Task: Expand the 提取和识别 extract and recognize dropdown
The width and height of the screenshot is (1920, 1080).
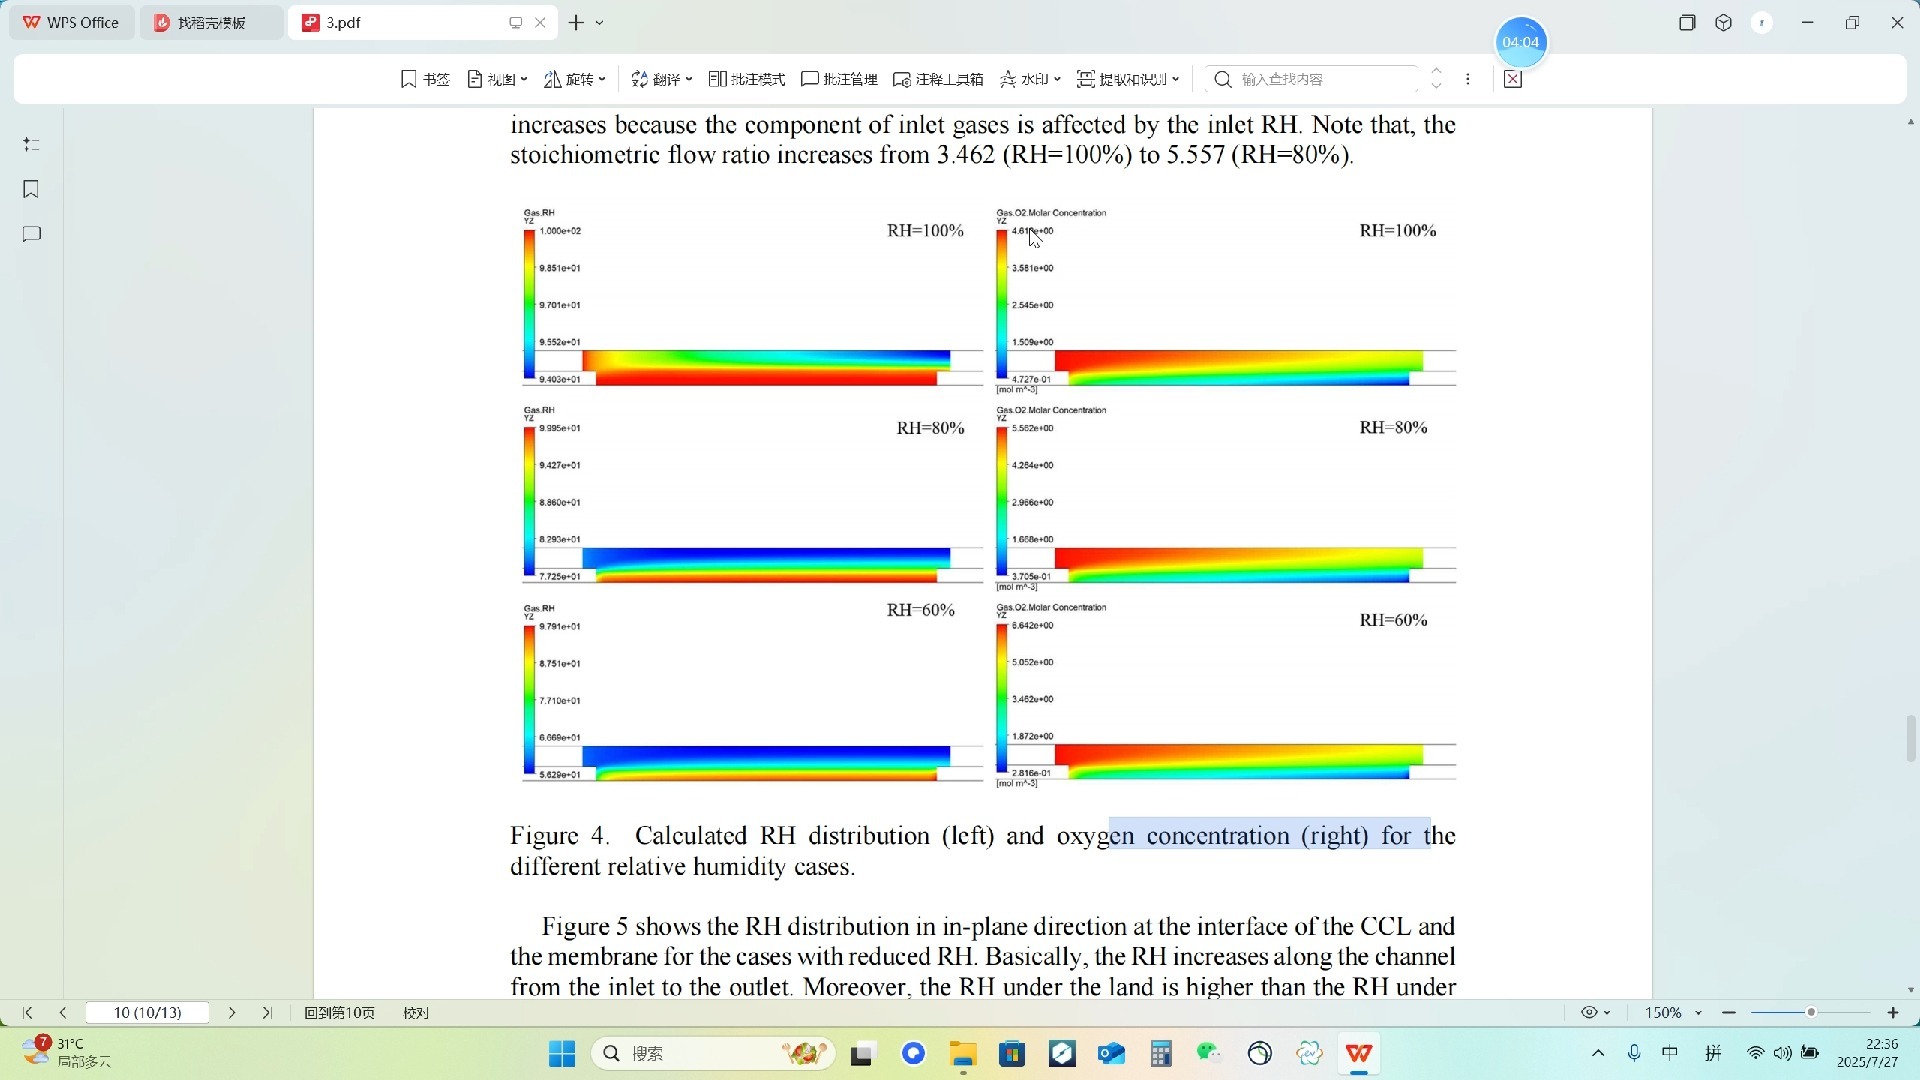Action: [x=1128, y=79]
